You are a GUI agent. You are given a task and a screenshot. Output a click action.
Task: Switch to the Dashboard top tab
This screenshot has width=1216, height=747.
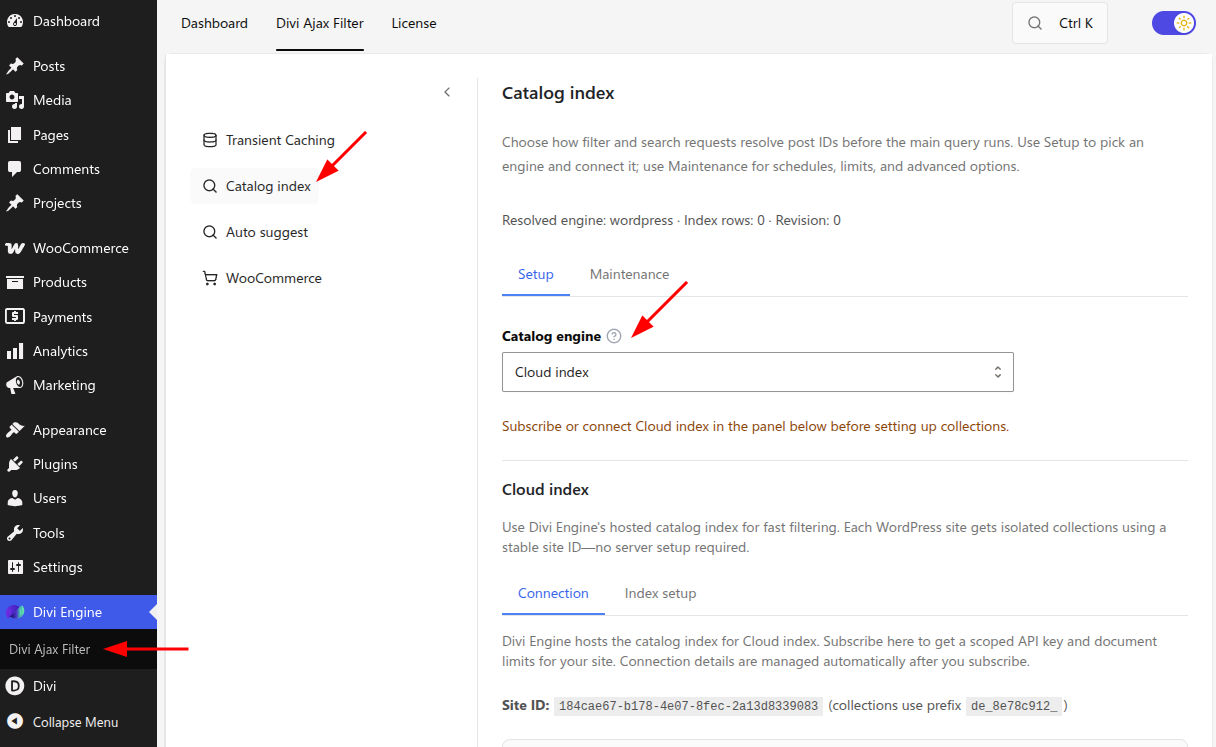click(x=214, y=23)
